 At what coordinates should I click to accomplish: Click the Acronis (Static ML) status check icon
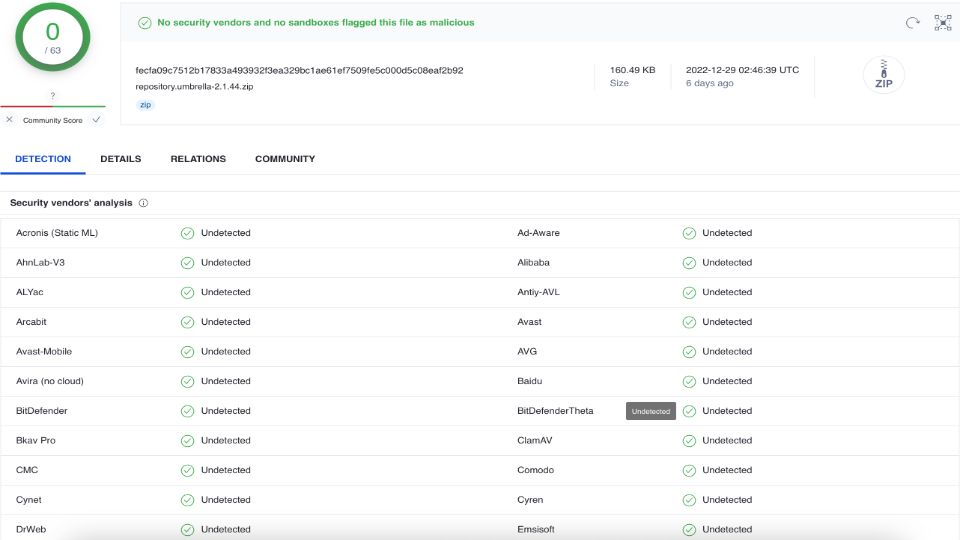tap(187, 233)
